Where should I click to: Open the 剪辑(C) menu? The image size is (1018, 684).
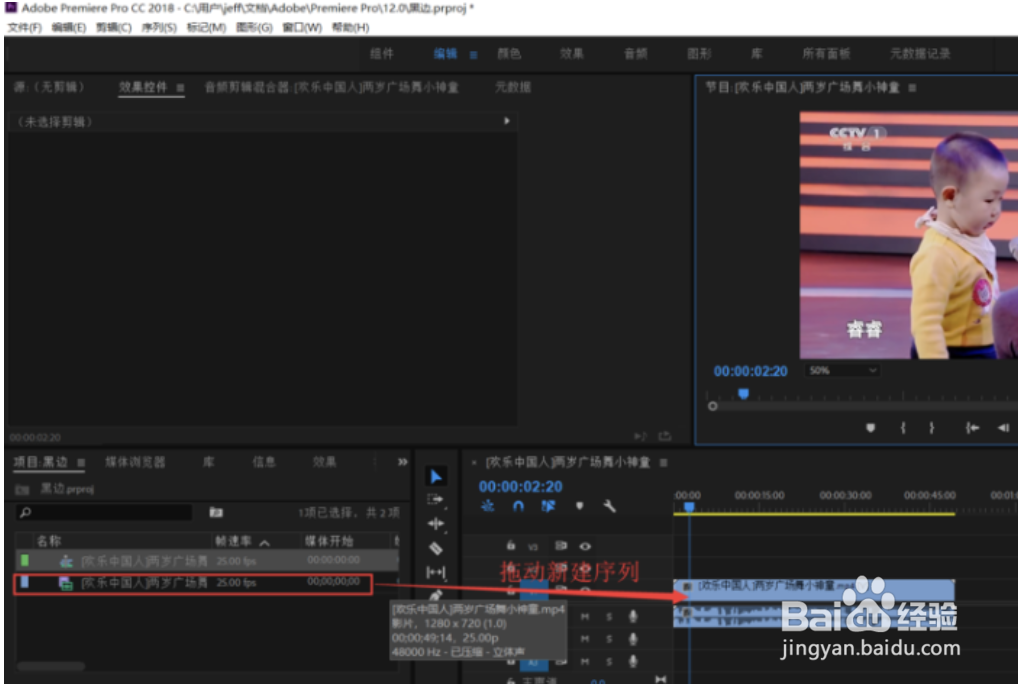[x=114, y=27]
